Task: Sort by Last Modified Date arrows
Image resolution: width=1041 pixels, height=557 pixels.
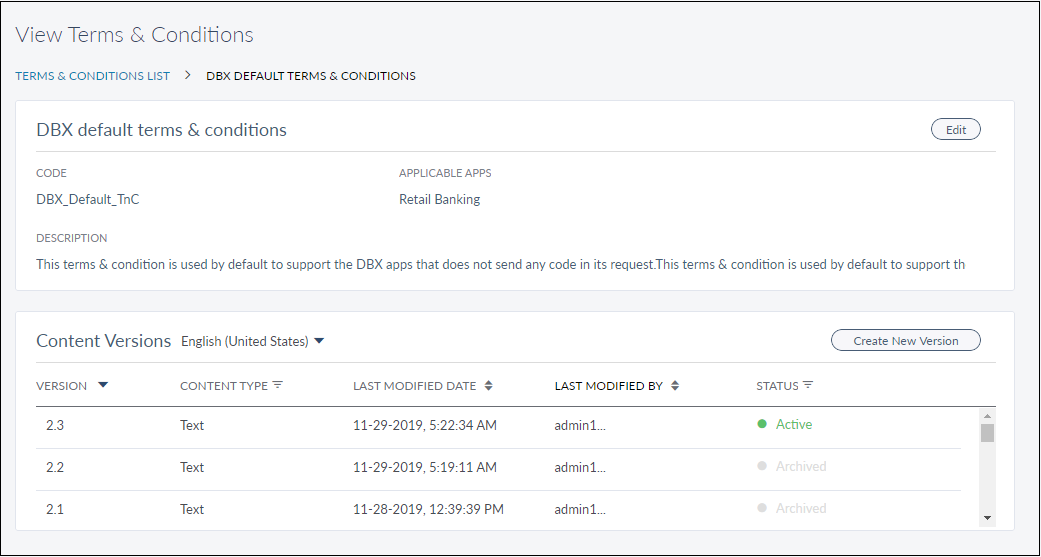Action: click(488, 386)
